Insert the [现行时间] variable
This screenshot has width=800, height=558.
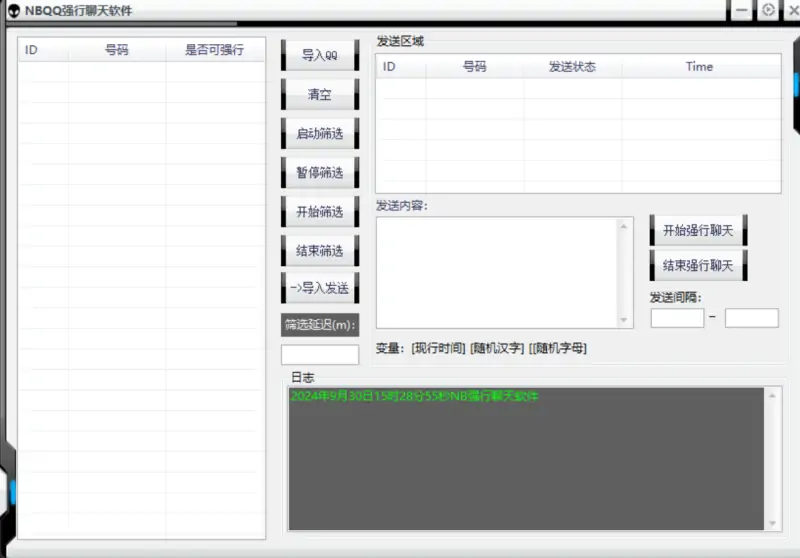pyautogui.click(x=438, y=348)
